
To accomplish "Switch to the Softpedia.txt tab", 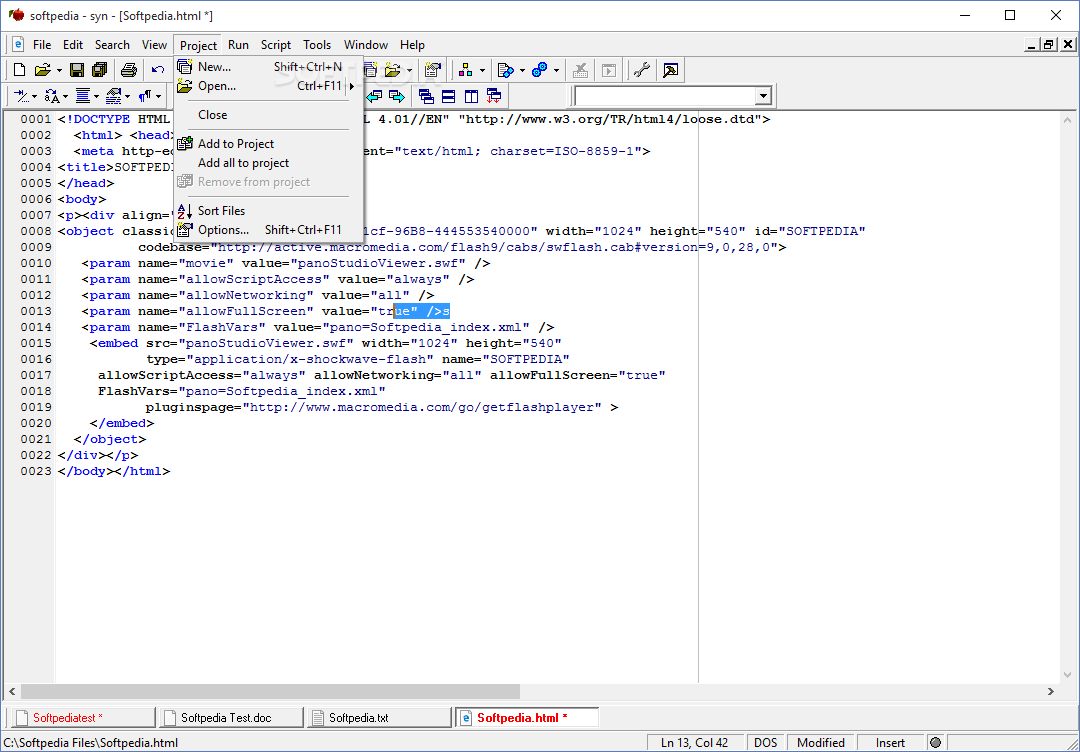I will point(379,718).
